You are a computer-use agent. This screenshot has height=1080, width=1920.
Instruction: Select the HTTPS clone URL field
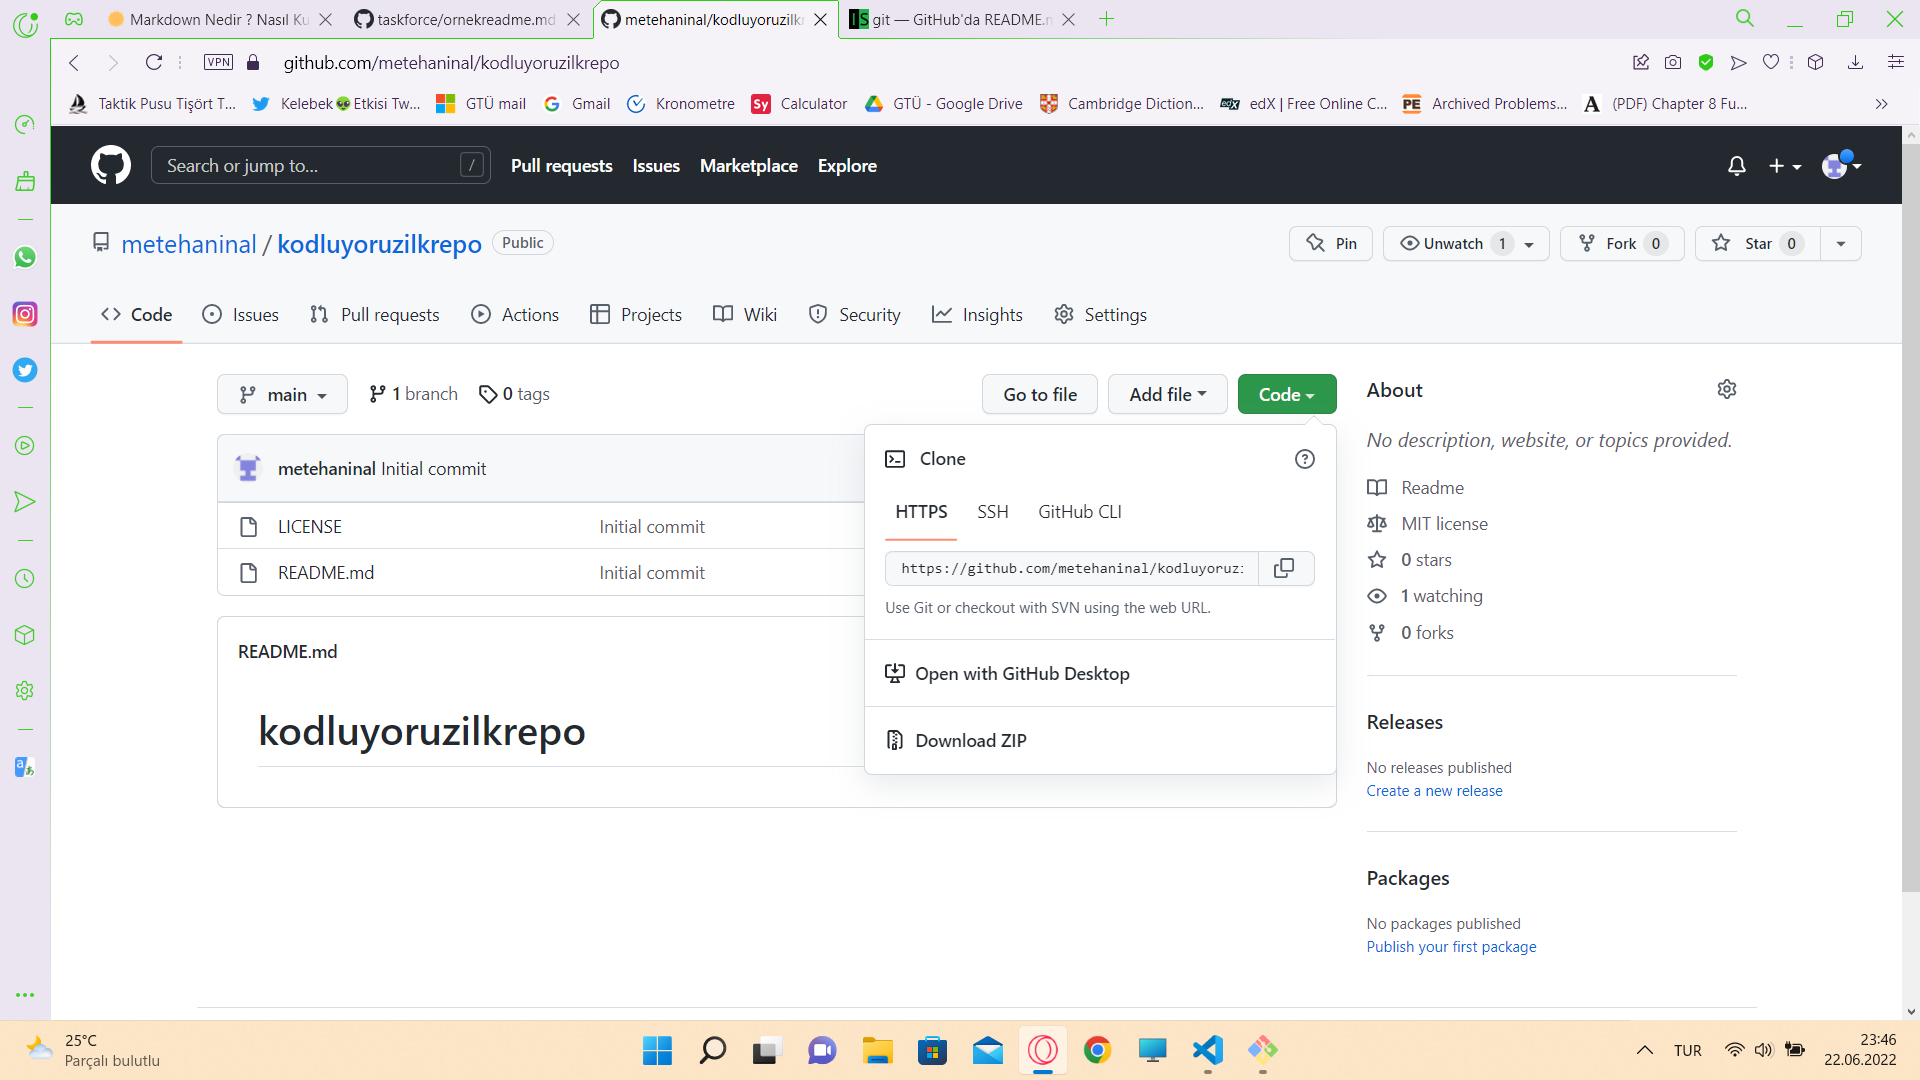[x=1070, y=568]
